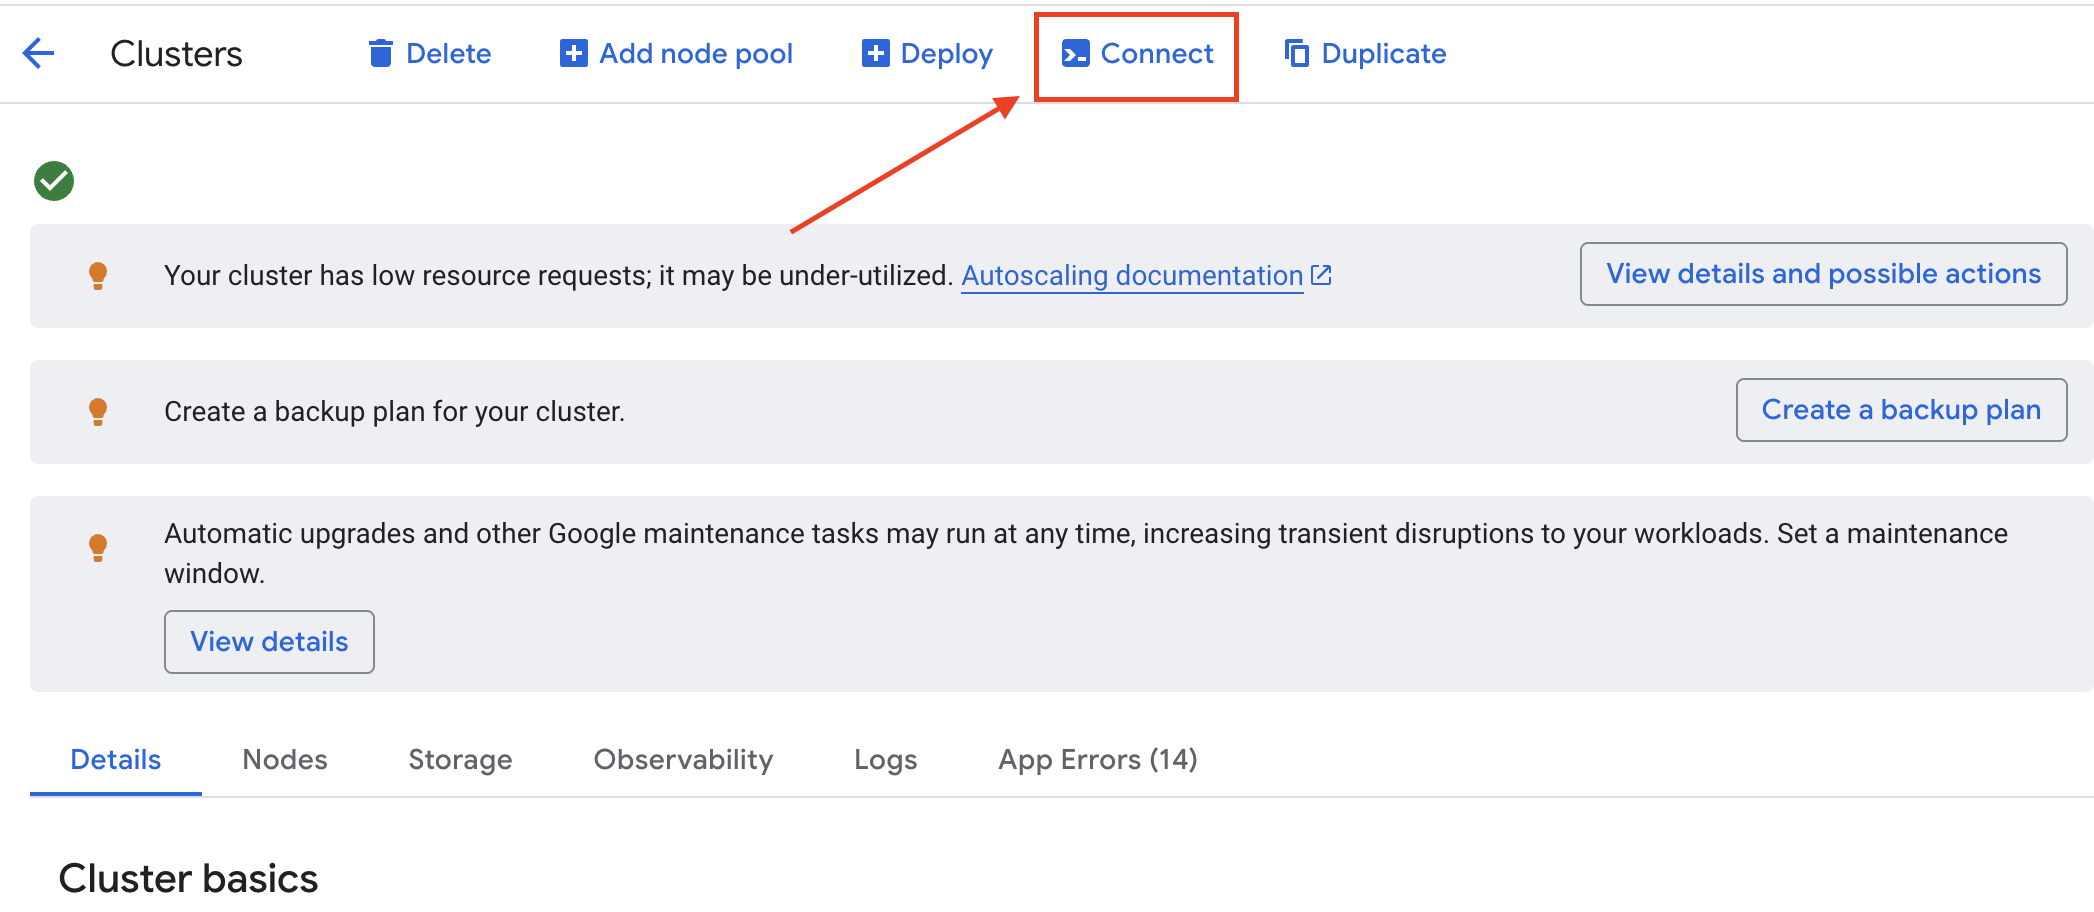Viewport: 2094px width, 912px height.
Task: Open the Autoscaling documentation link
Action: pos(1132,275)
